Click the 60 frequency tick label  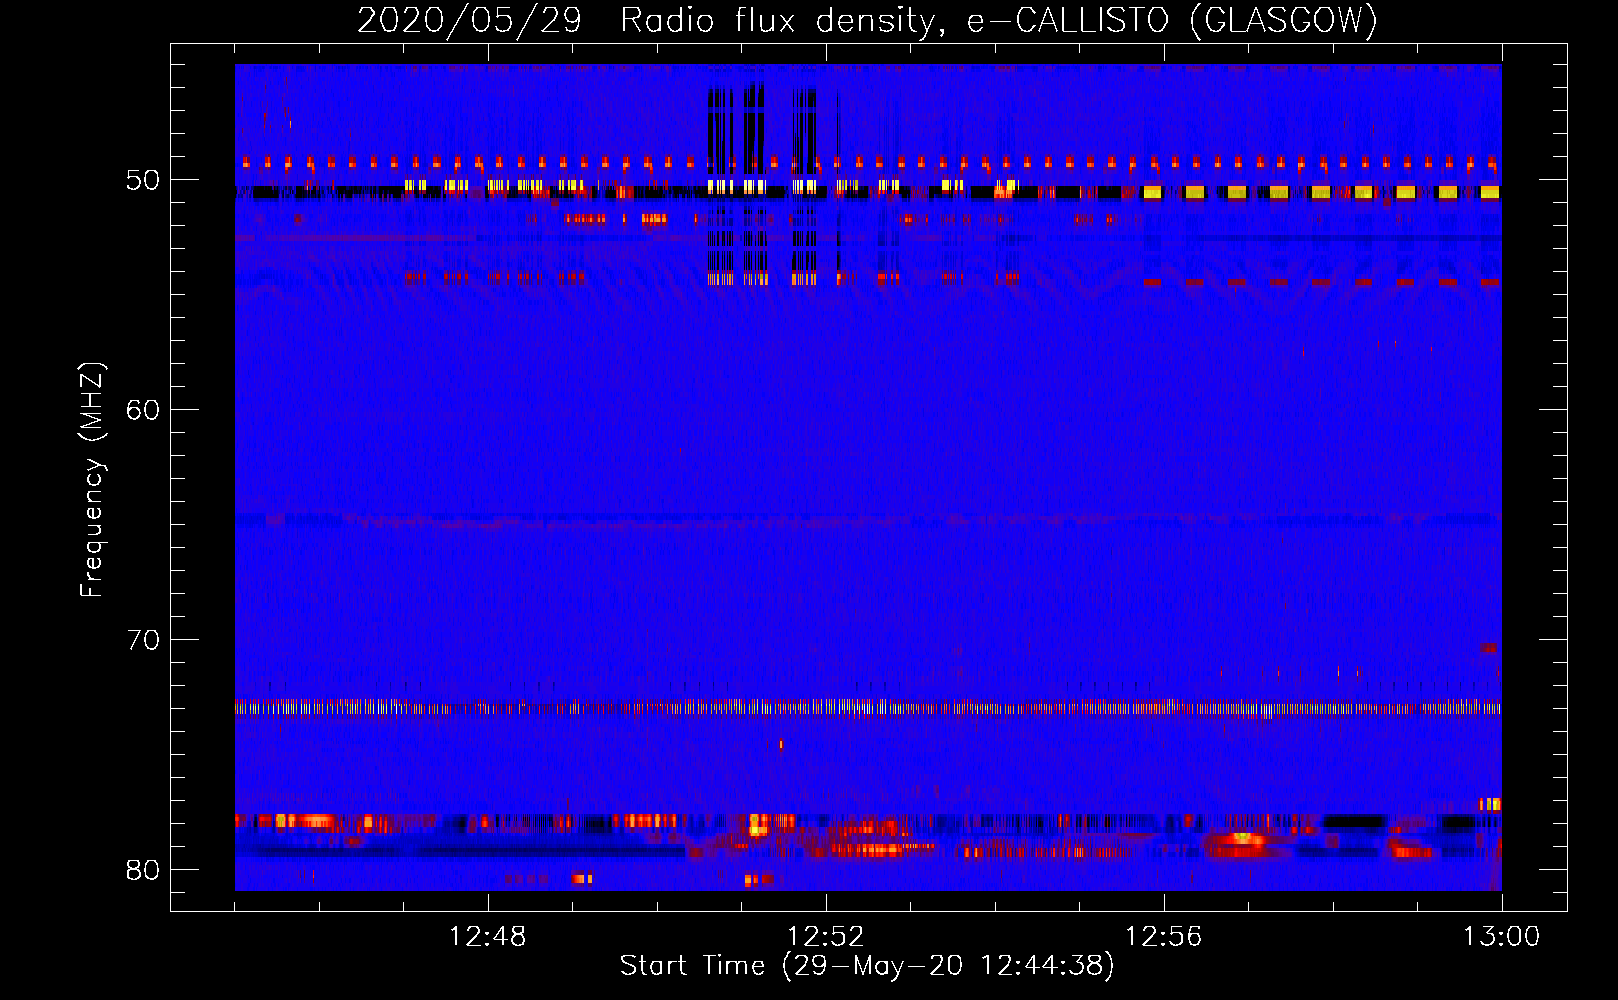[x=143, y=410]
